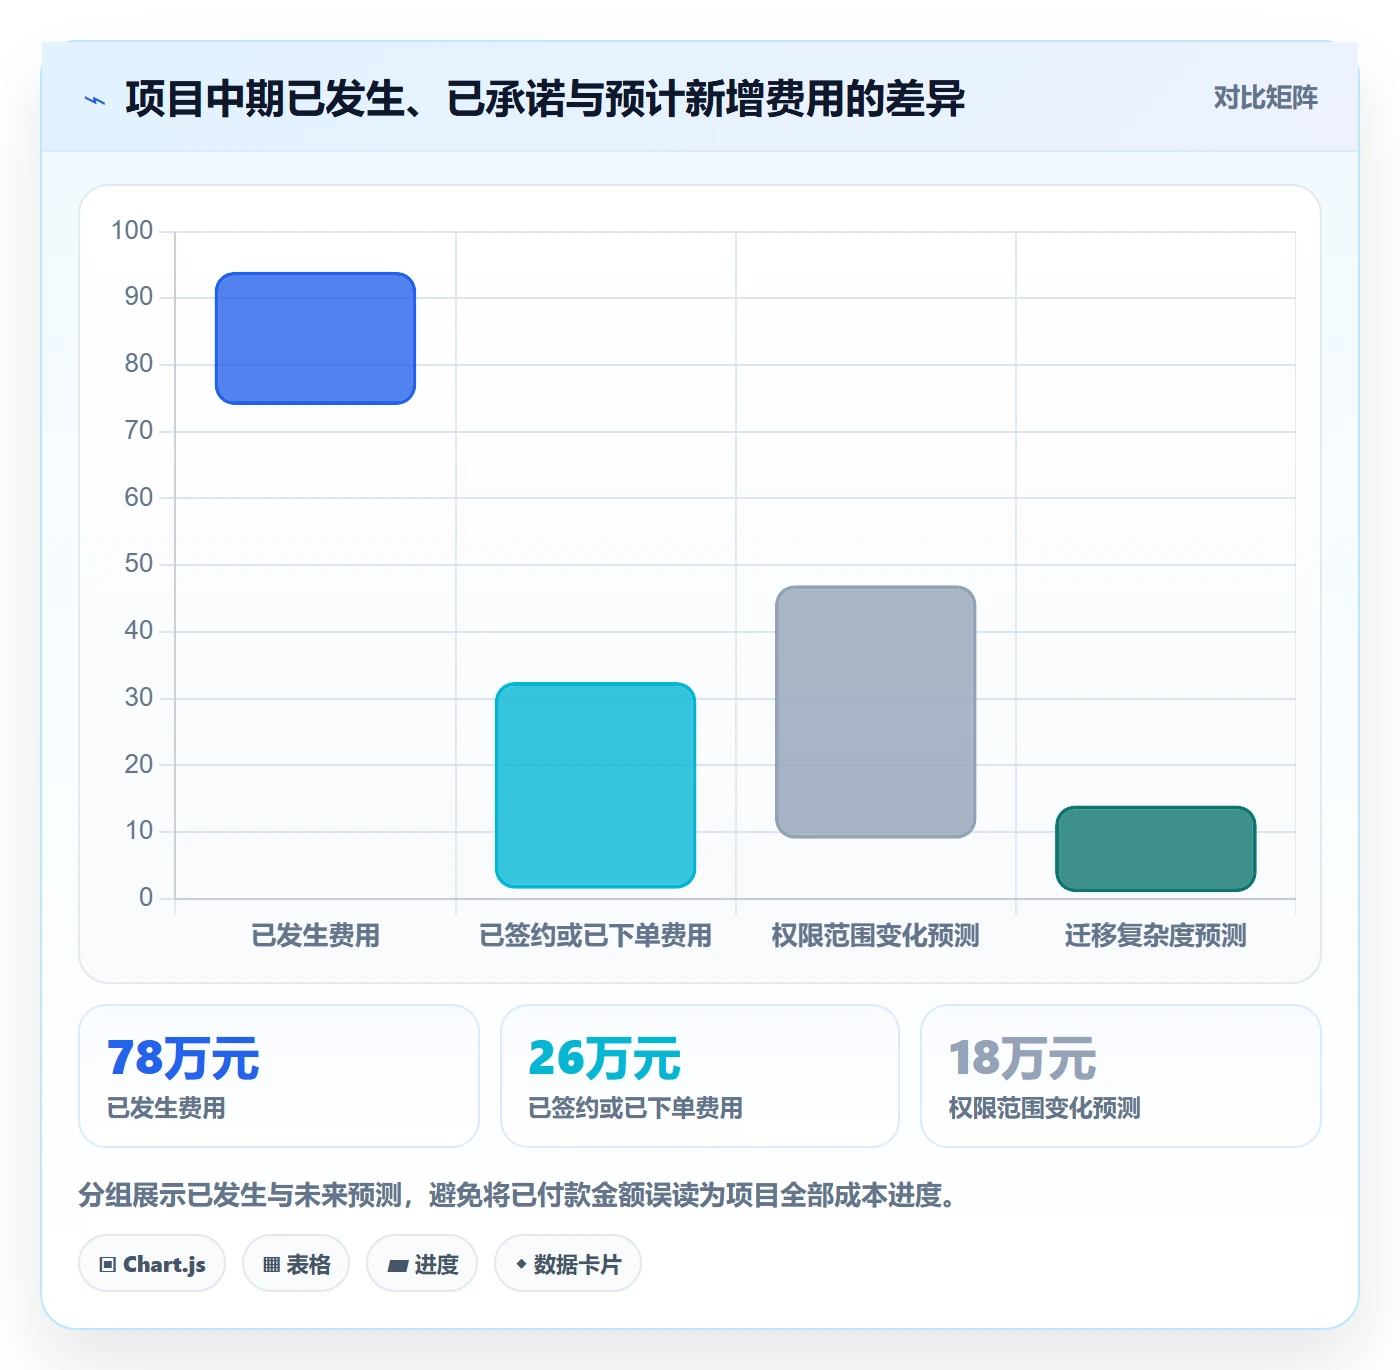Click the 100 y-axis tick label
The height and width of the screenshot is (1370, 1400).
point(132,231)
